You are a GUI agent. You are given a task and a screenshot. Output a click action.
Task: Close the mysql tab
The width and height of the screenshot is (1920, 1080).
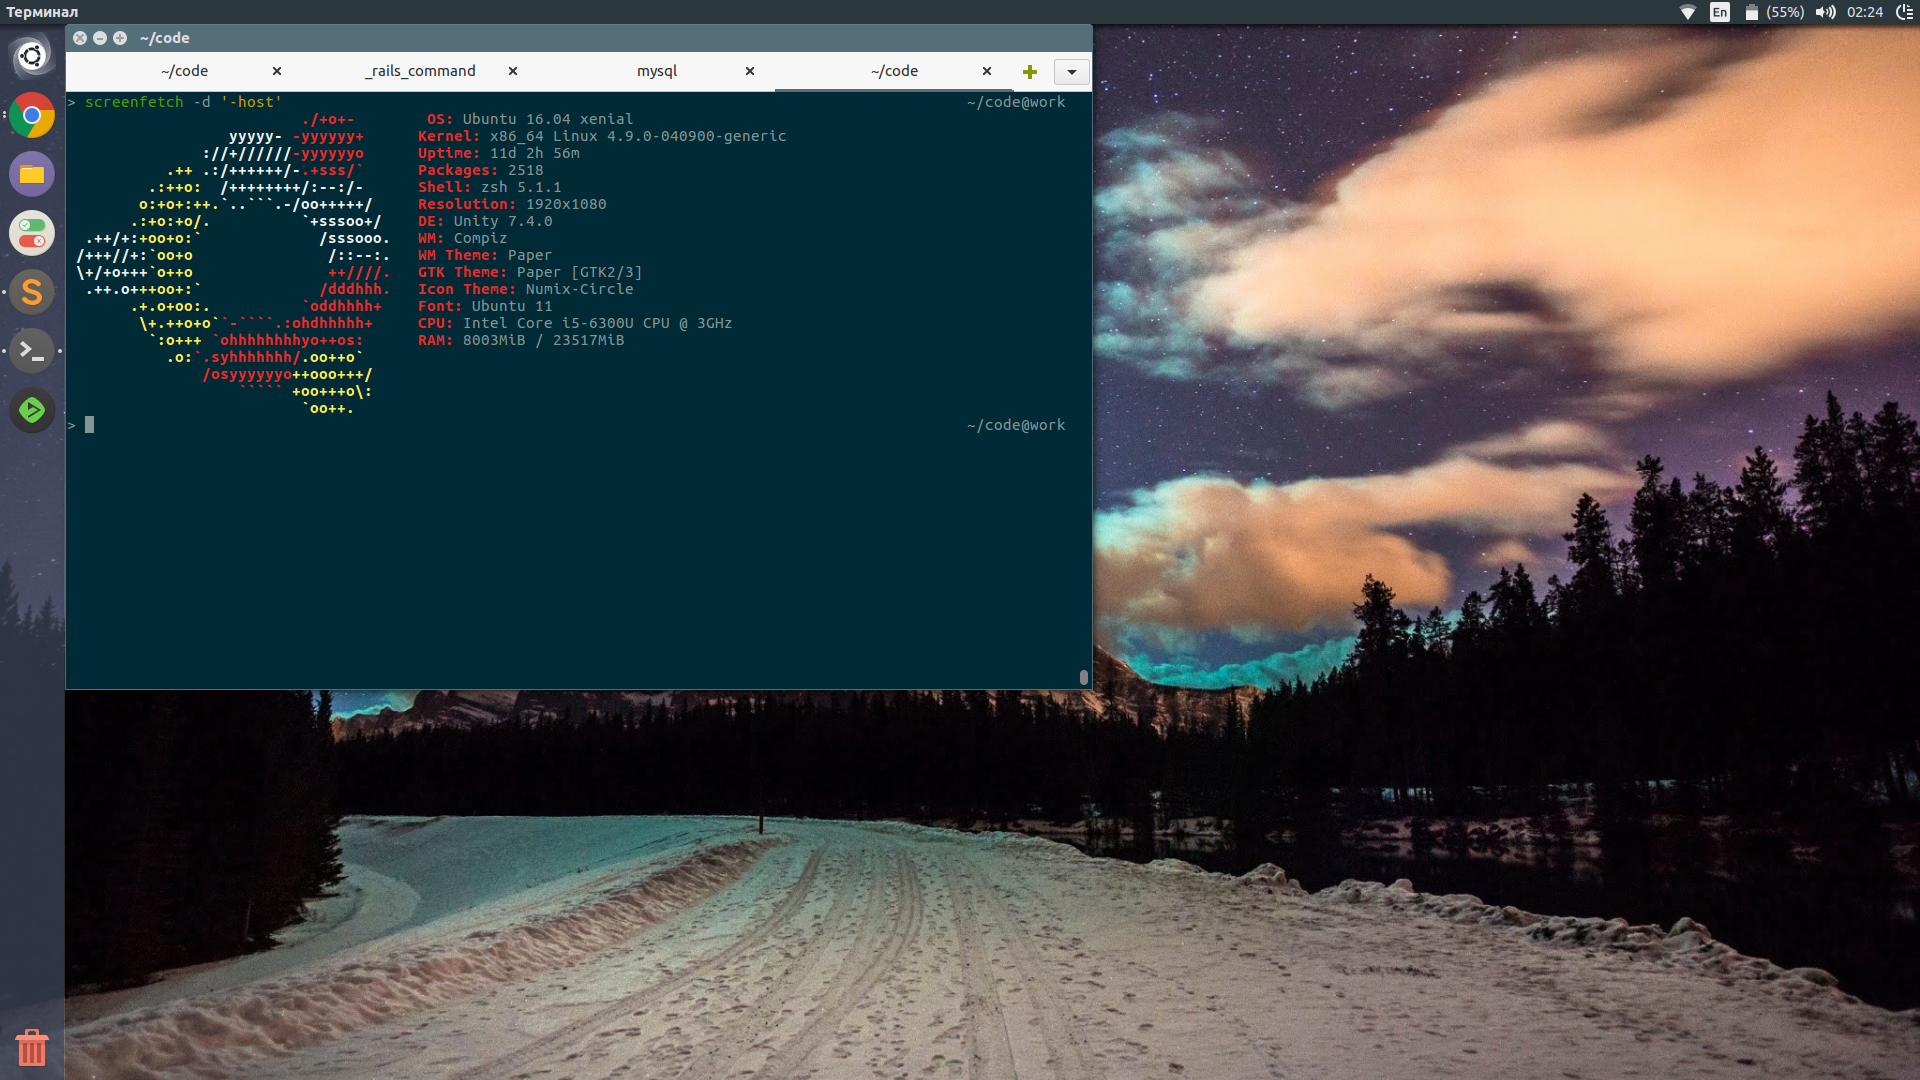(x=750, y=71)
